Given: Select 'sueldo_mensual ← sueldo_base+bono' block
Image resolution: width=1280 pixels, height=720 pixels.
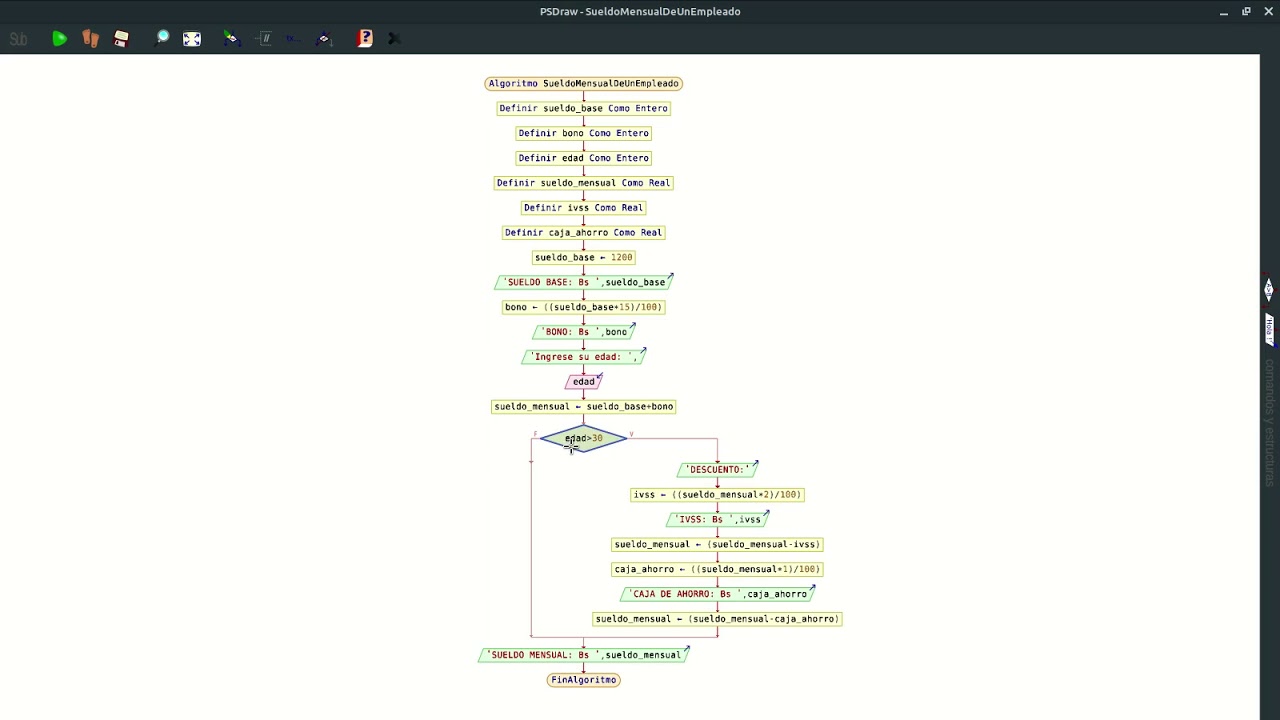Looking at the screenshot, I should click(584, 406).
